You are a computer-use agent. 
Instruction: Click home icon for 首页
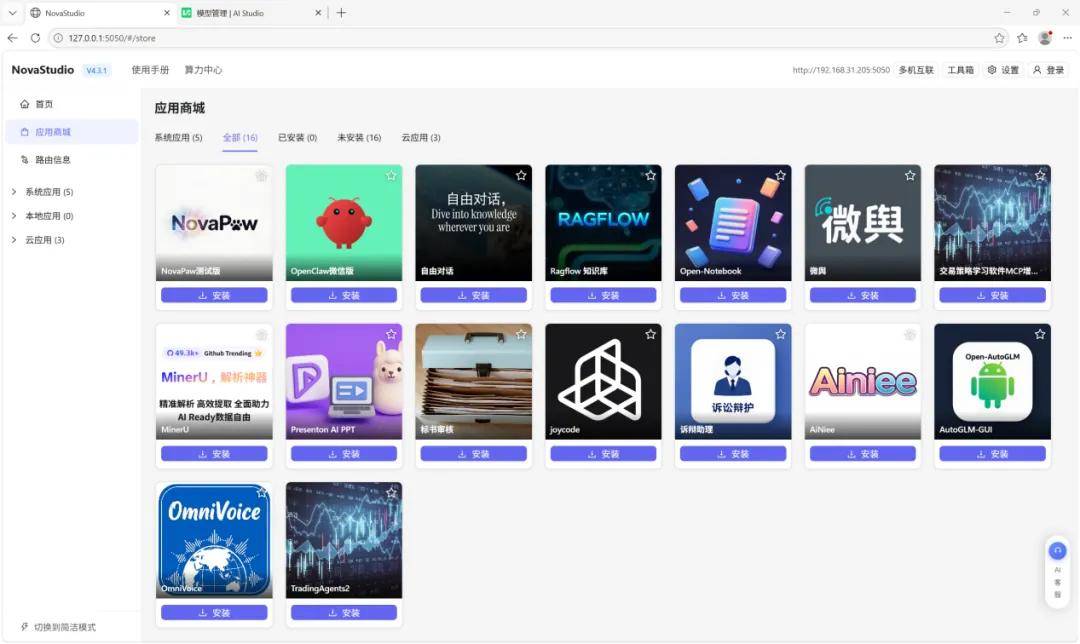coord(25,104)
